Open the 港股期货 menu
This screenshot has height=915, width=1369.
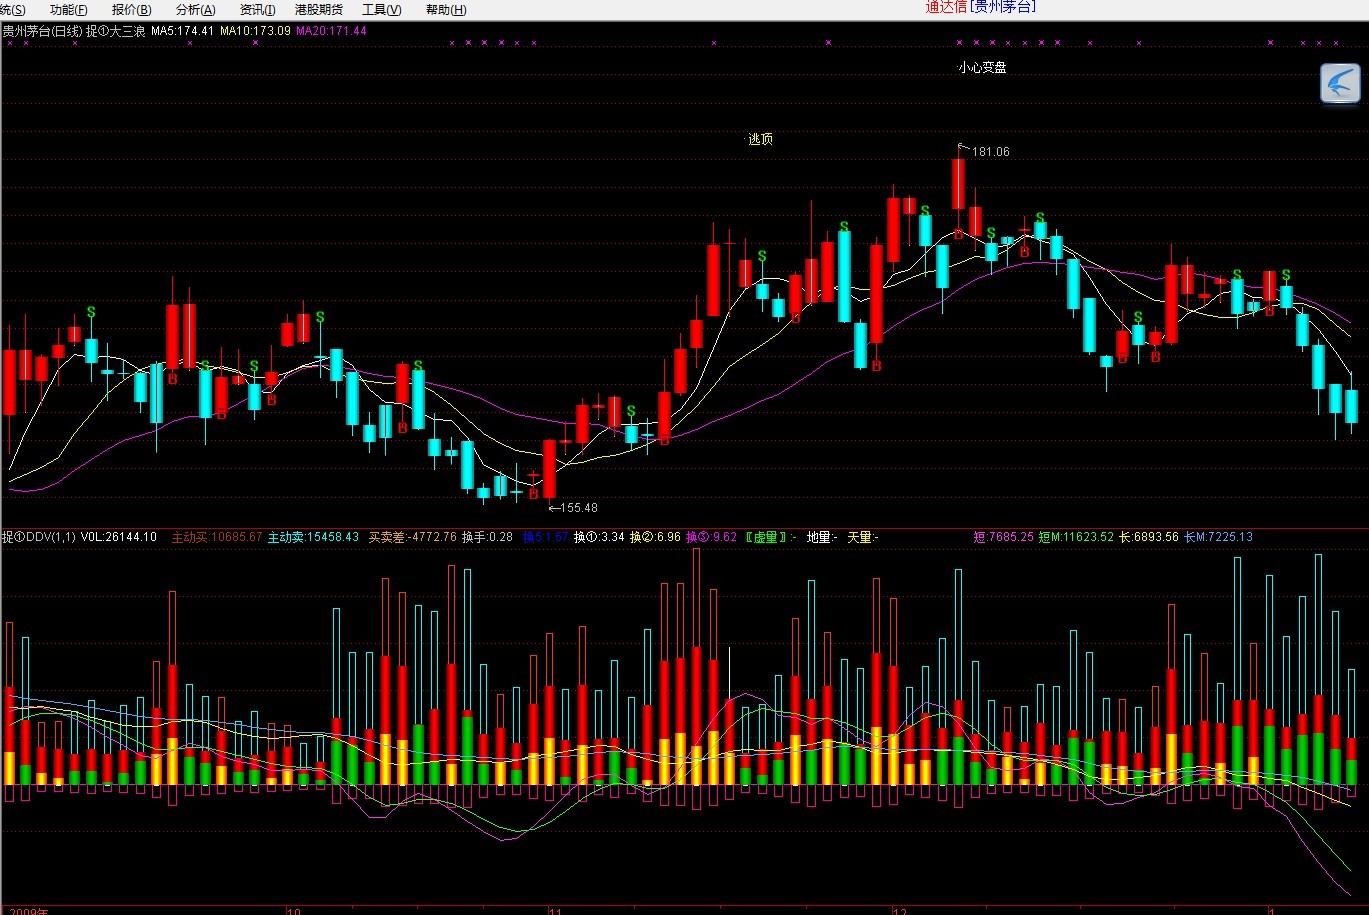click(x=318, y=10)
